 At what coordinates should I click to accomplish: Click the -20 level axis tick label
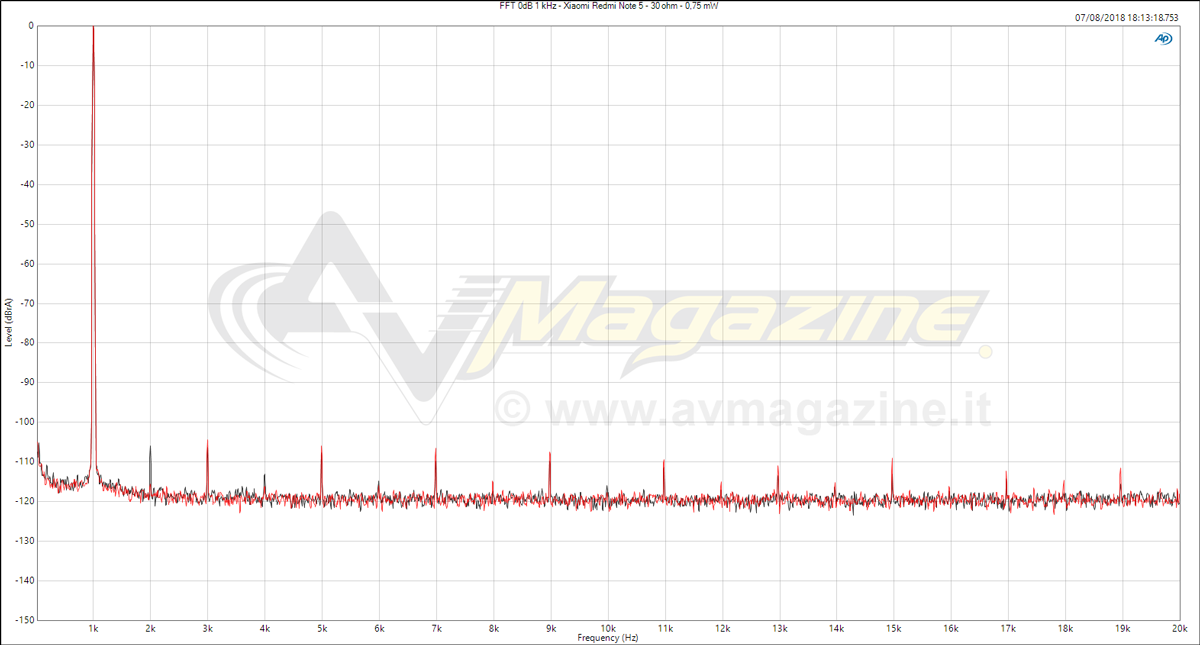[27, 104]
